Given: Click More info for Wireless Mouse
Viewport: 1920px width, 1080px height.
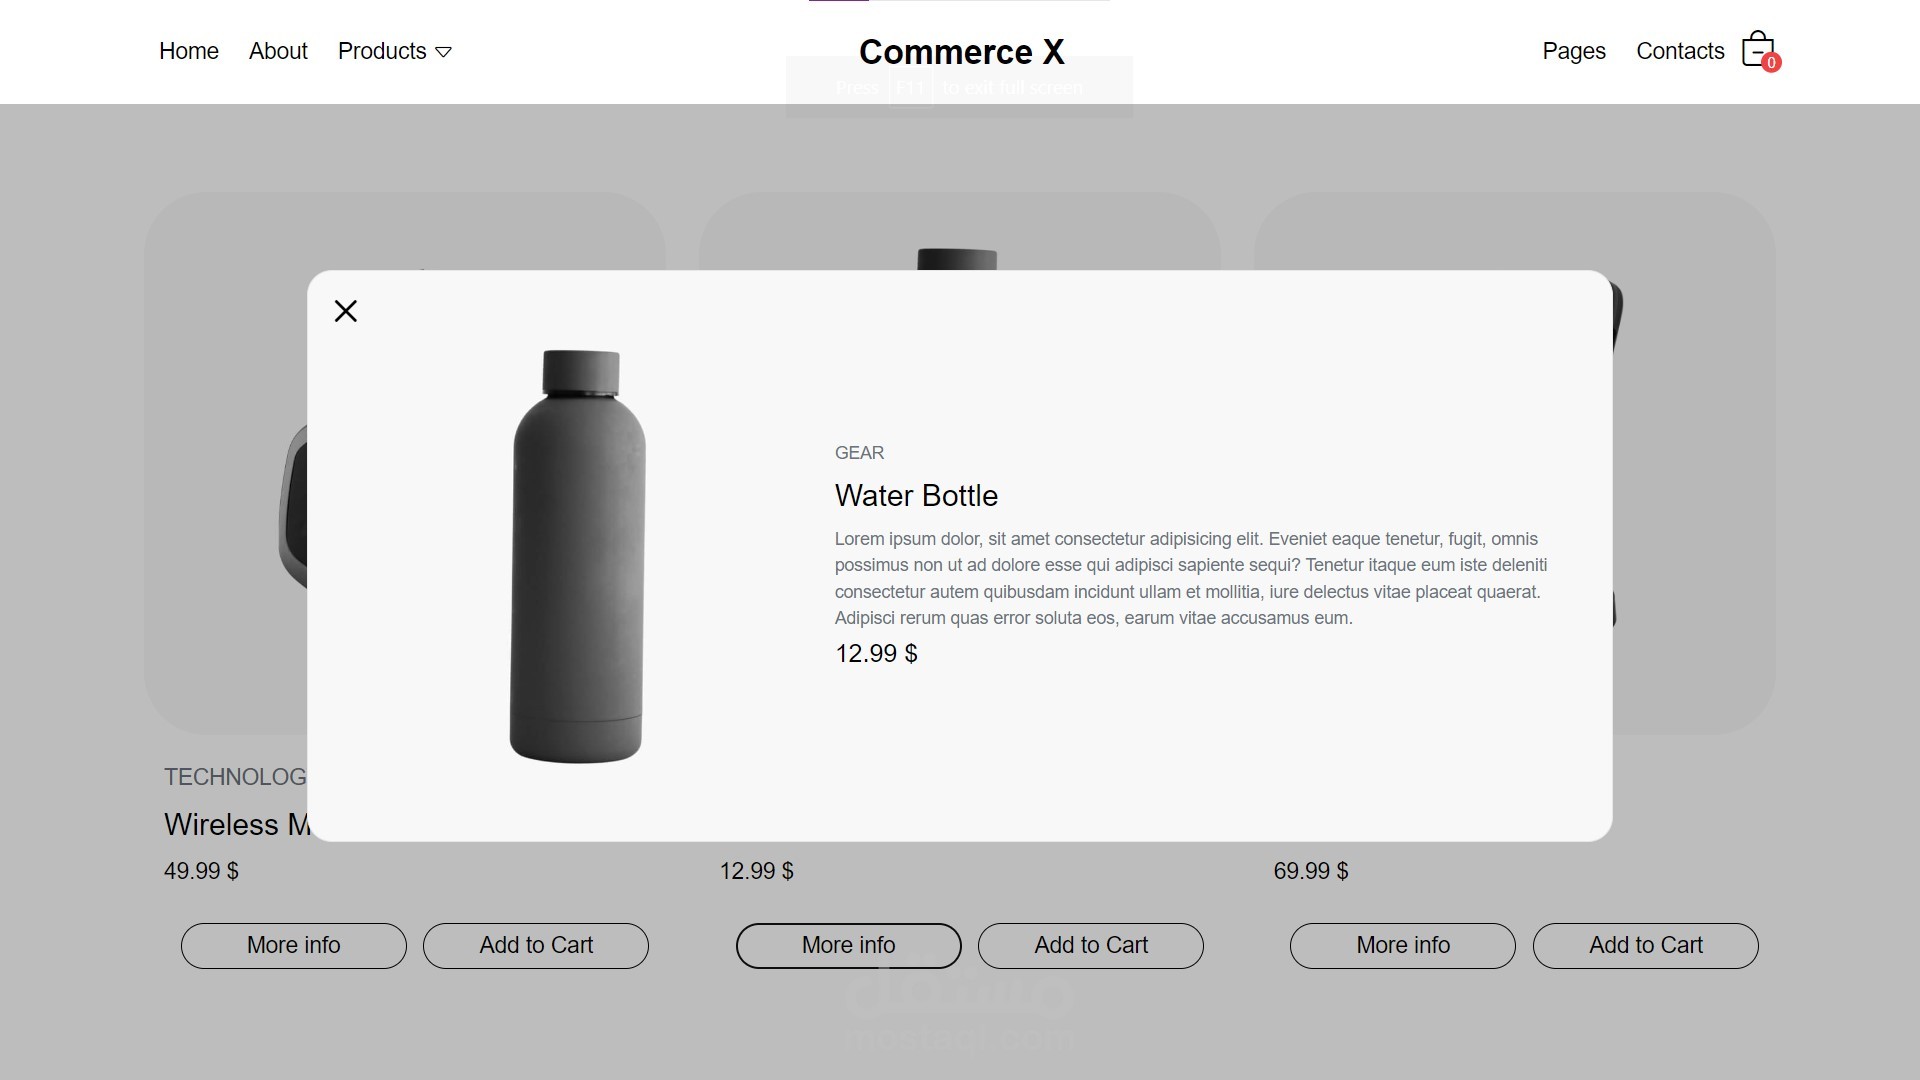Looking at the screenshot, I should pyautogui.click(x=293, y=945).
